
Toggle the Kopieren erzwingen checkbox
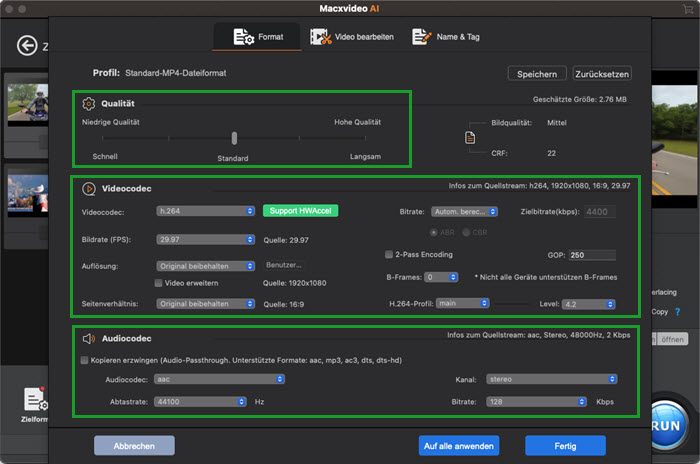click(84, 360)
